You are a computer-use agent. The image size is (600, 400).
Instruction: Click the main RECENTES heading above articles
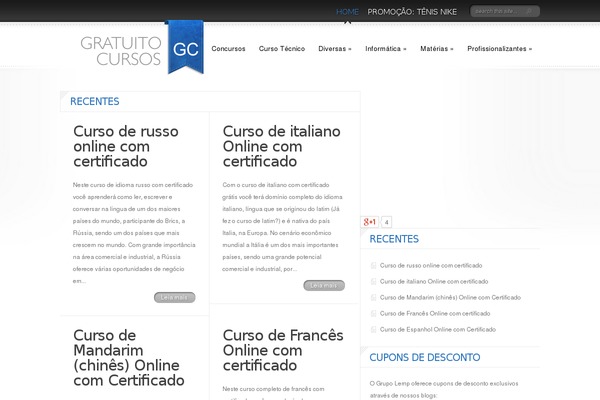95,101
